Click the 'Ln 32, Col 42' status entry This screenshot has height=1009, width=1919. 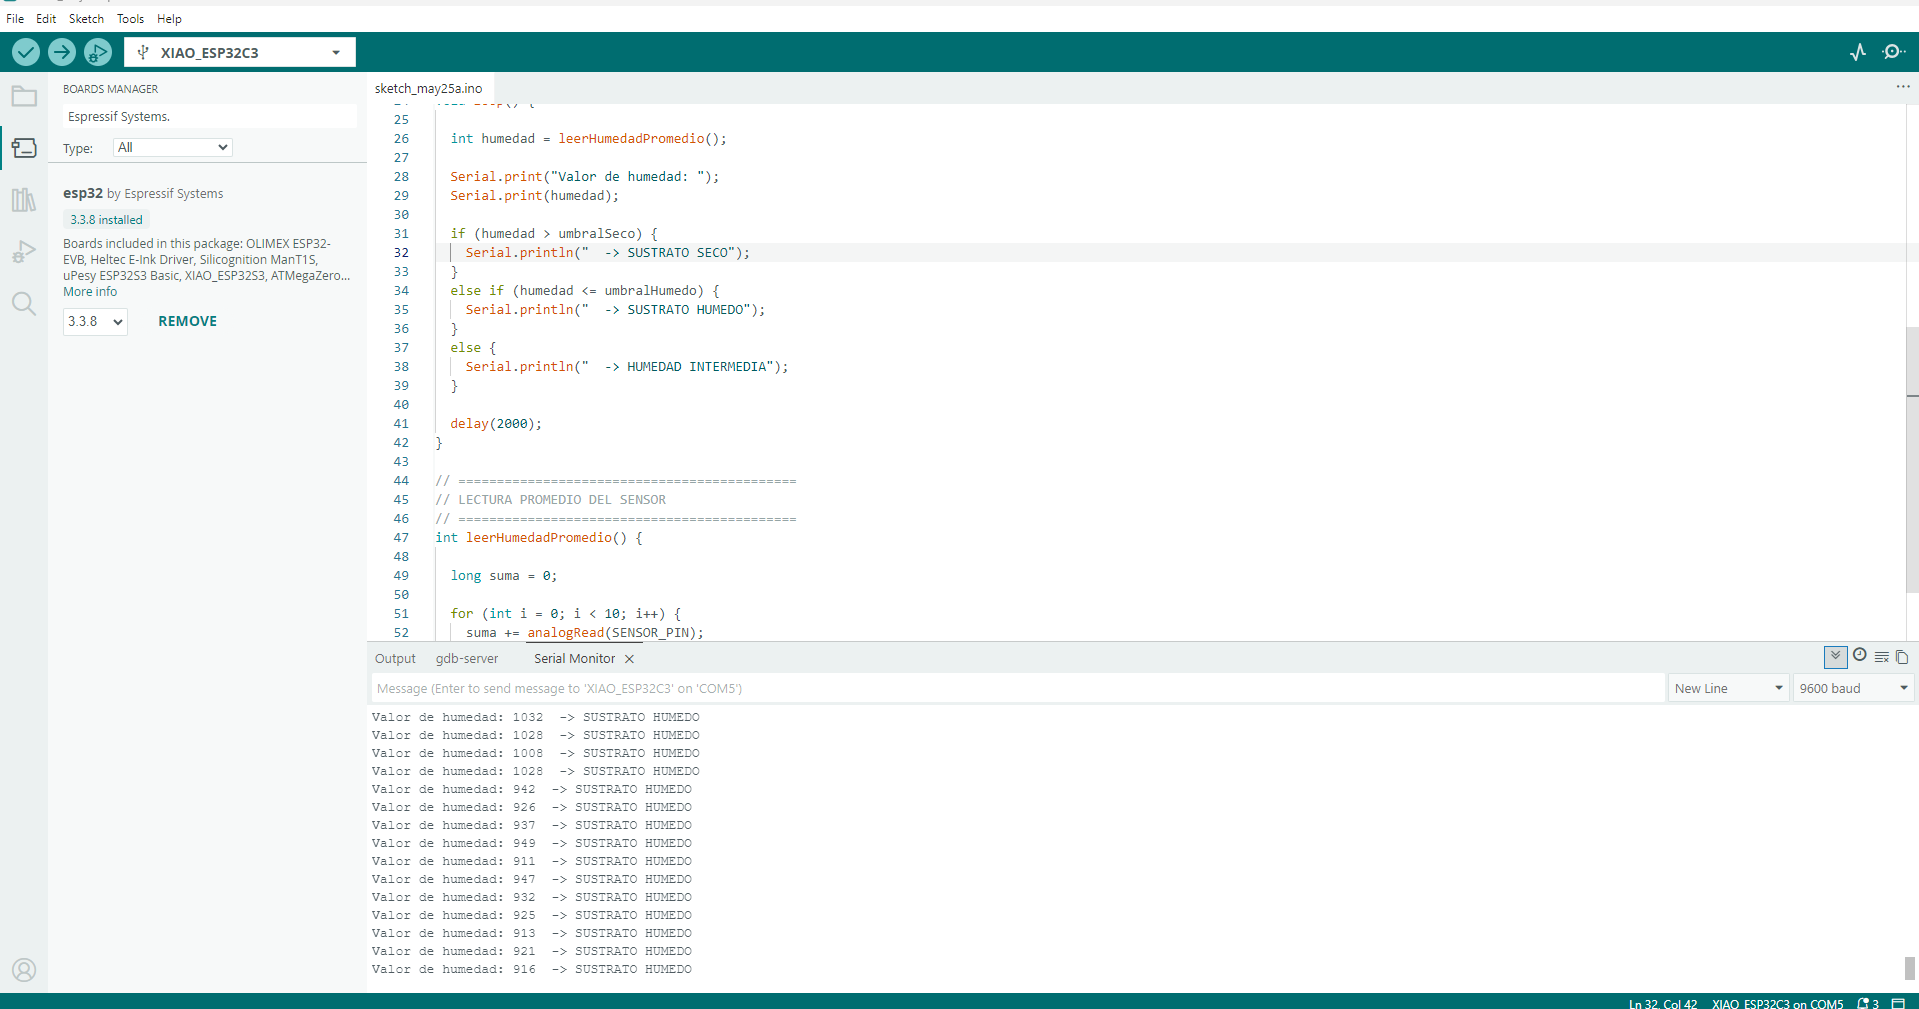1663,1003
